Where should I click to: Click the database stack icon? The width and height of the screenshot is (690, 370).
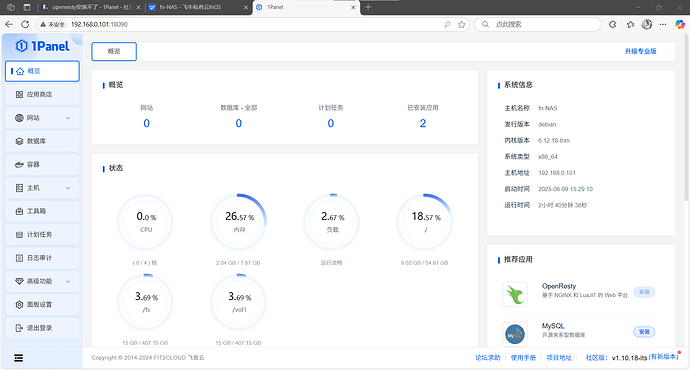point(19,141)
